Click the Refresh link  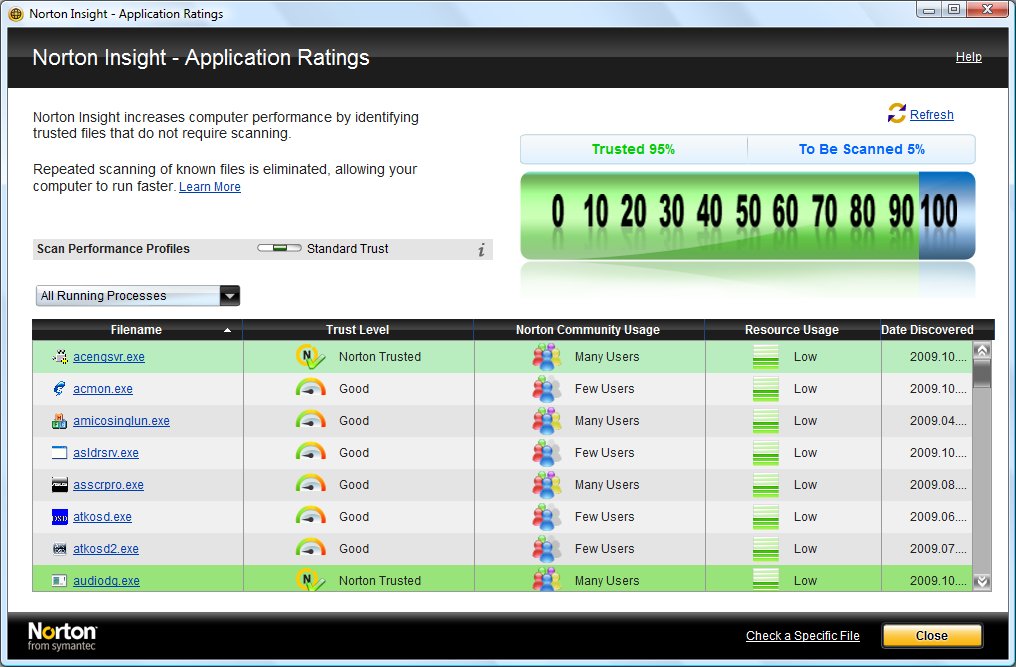pos(932,115)
